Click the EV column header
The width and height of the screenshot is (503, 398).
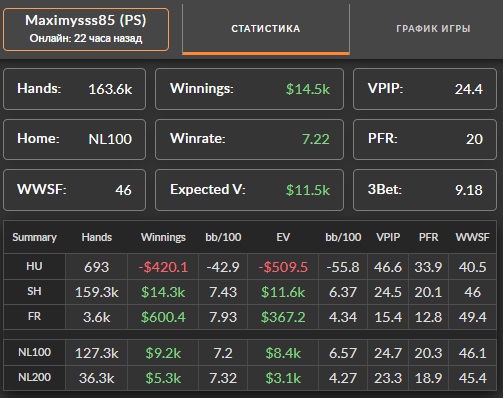283,237
